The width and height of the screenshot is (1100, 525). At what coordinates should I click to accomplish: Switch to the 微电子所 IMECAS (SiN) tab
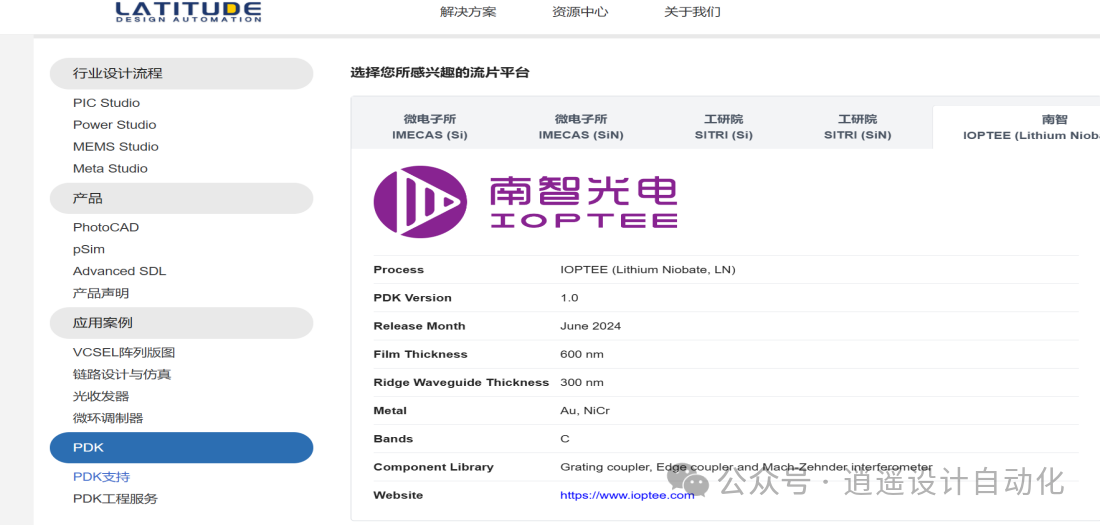click(x=581, y=127)
